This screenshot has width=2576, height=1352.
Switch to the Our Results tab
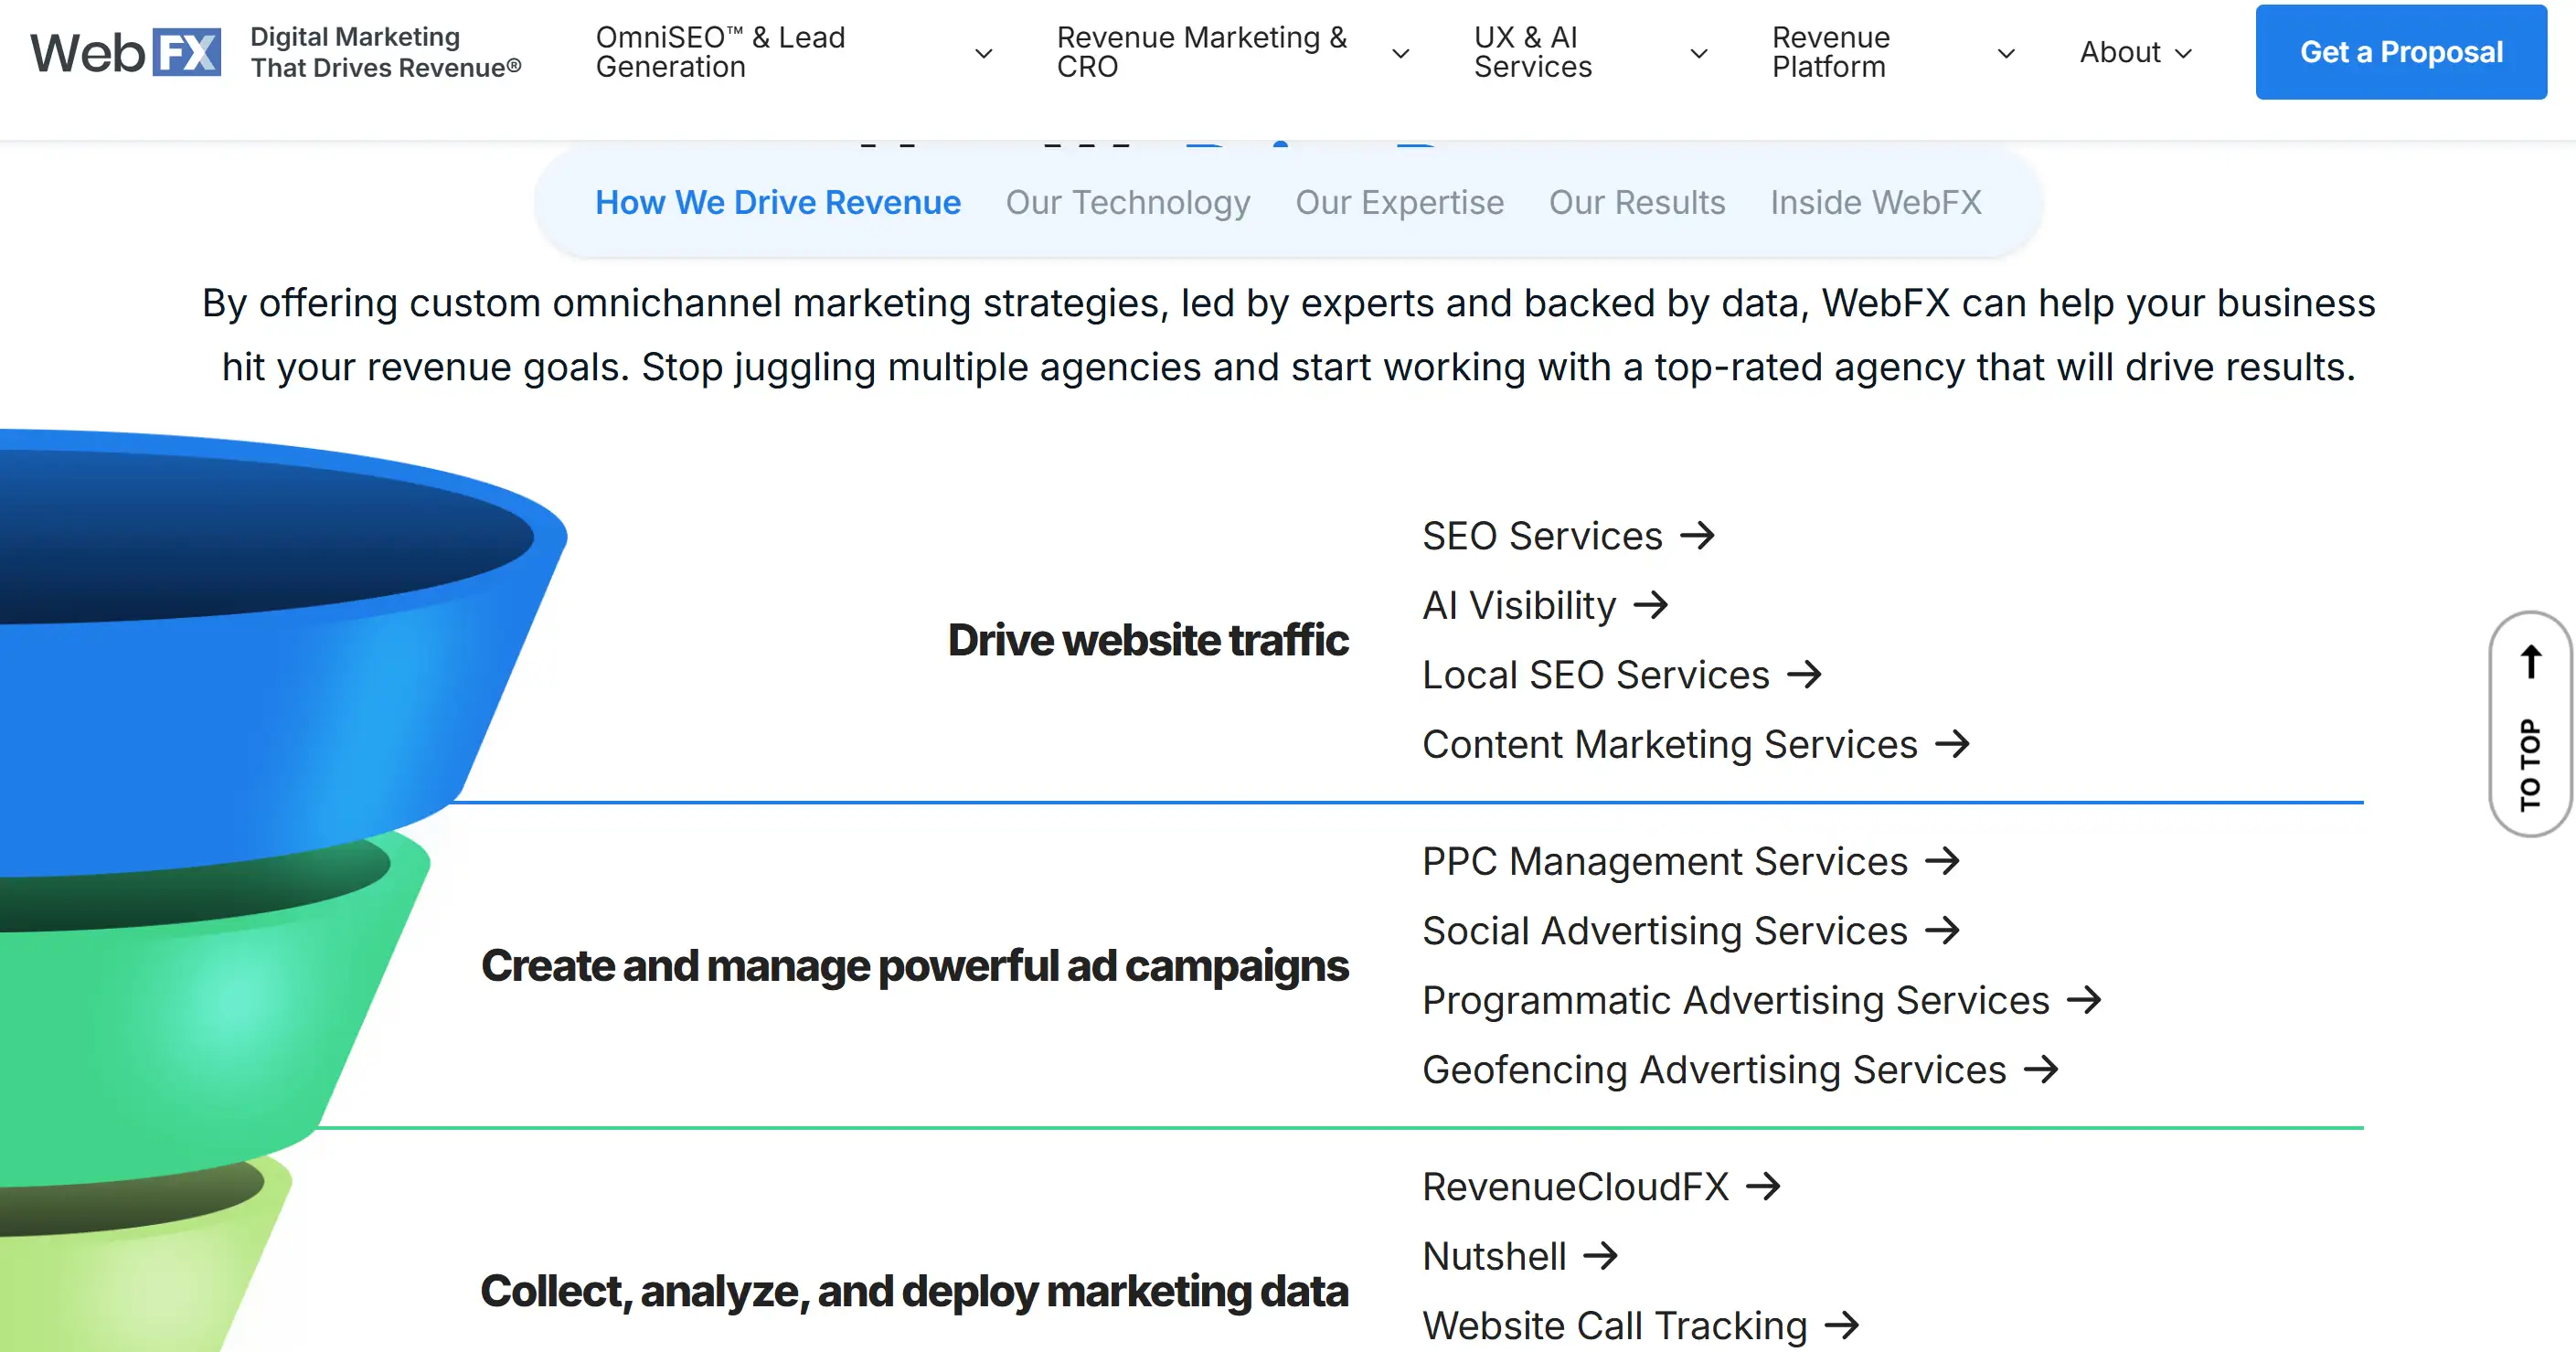click(1637, 203)
